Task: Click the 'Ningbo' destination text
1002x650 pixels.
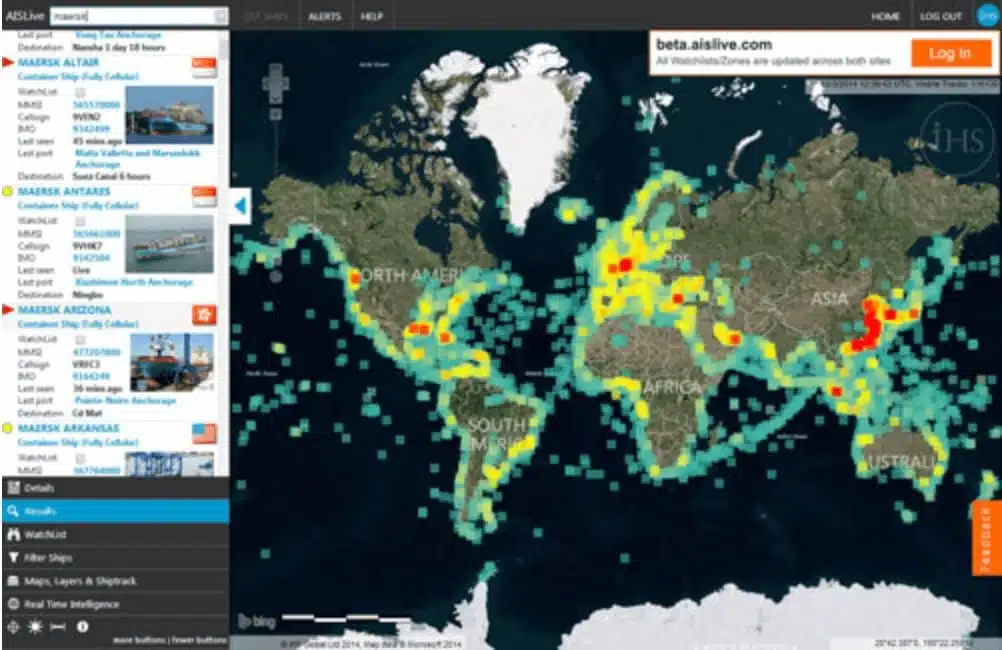Action: click(x=88, y=295)
